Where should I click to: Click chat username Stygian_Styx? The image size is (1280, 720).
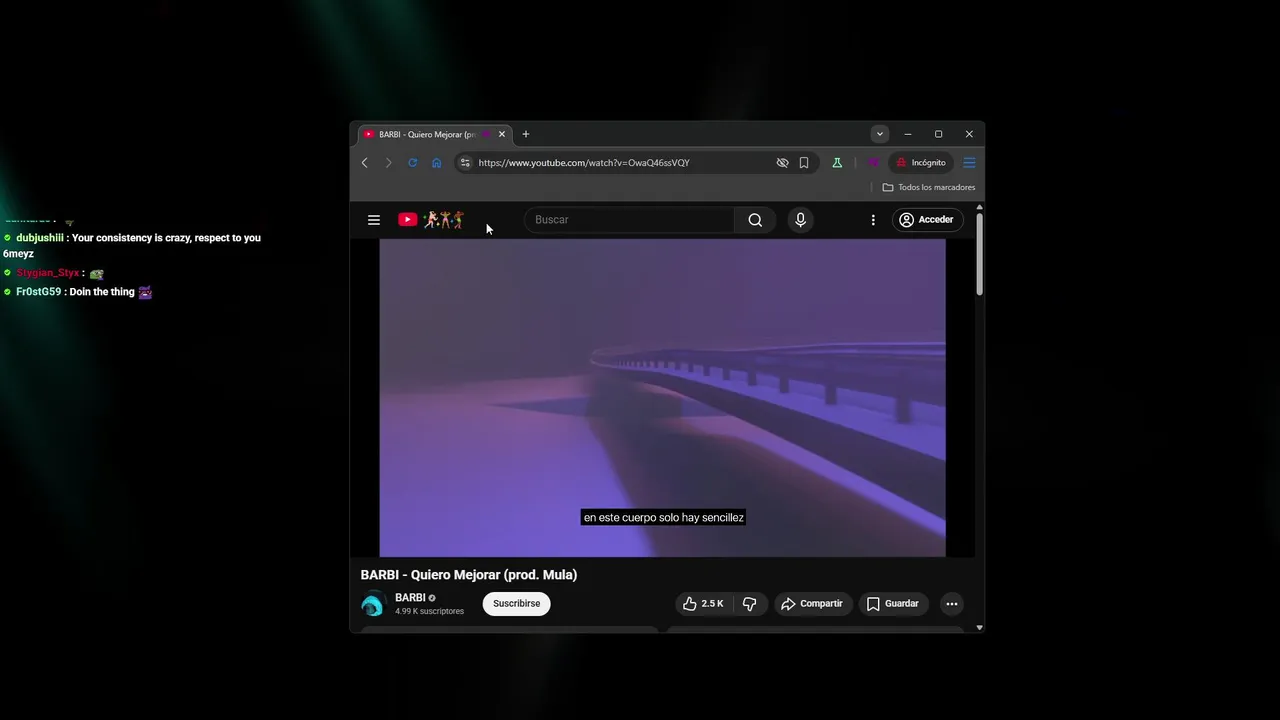click(48, 273)
